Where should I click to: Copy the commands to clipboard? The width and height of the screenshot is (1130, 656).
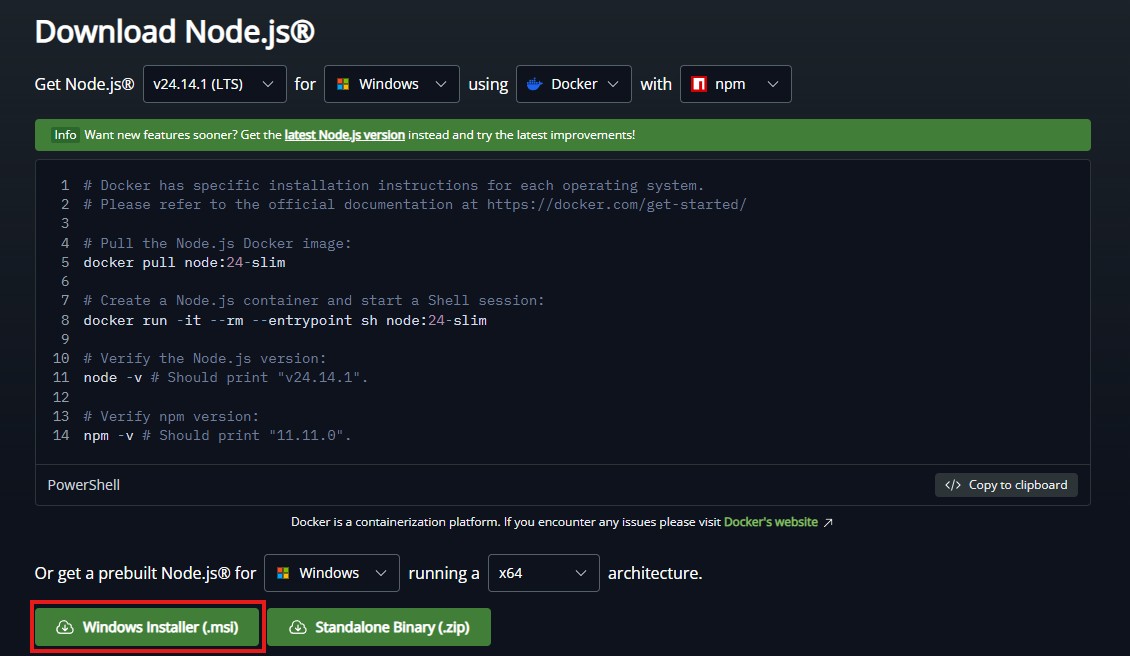click(x=1006, y=484)
